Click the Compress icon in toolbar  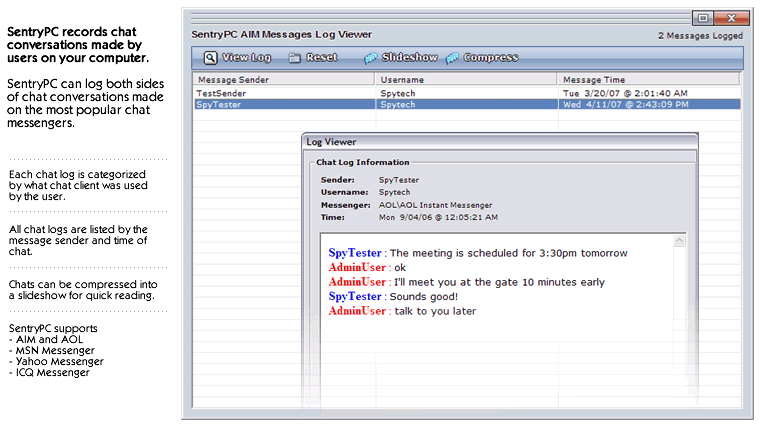pos(452,58)
